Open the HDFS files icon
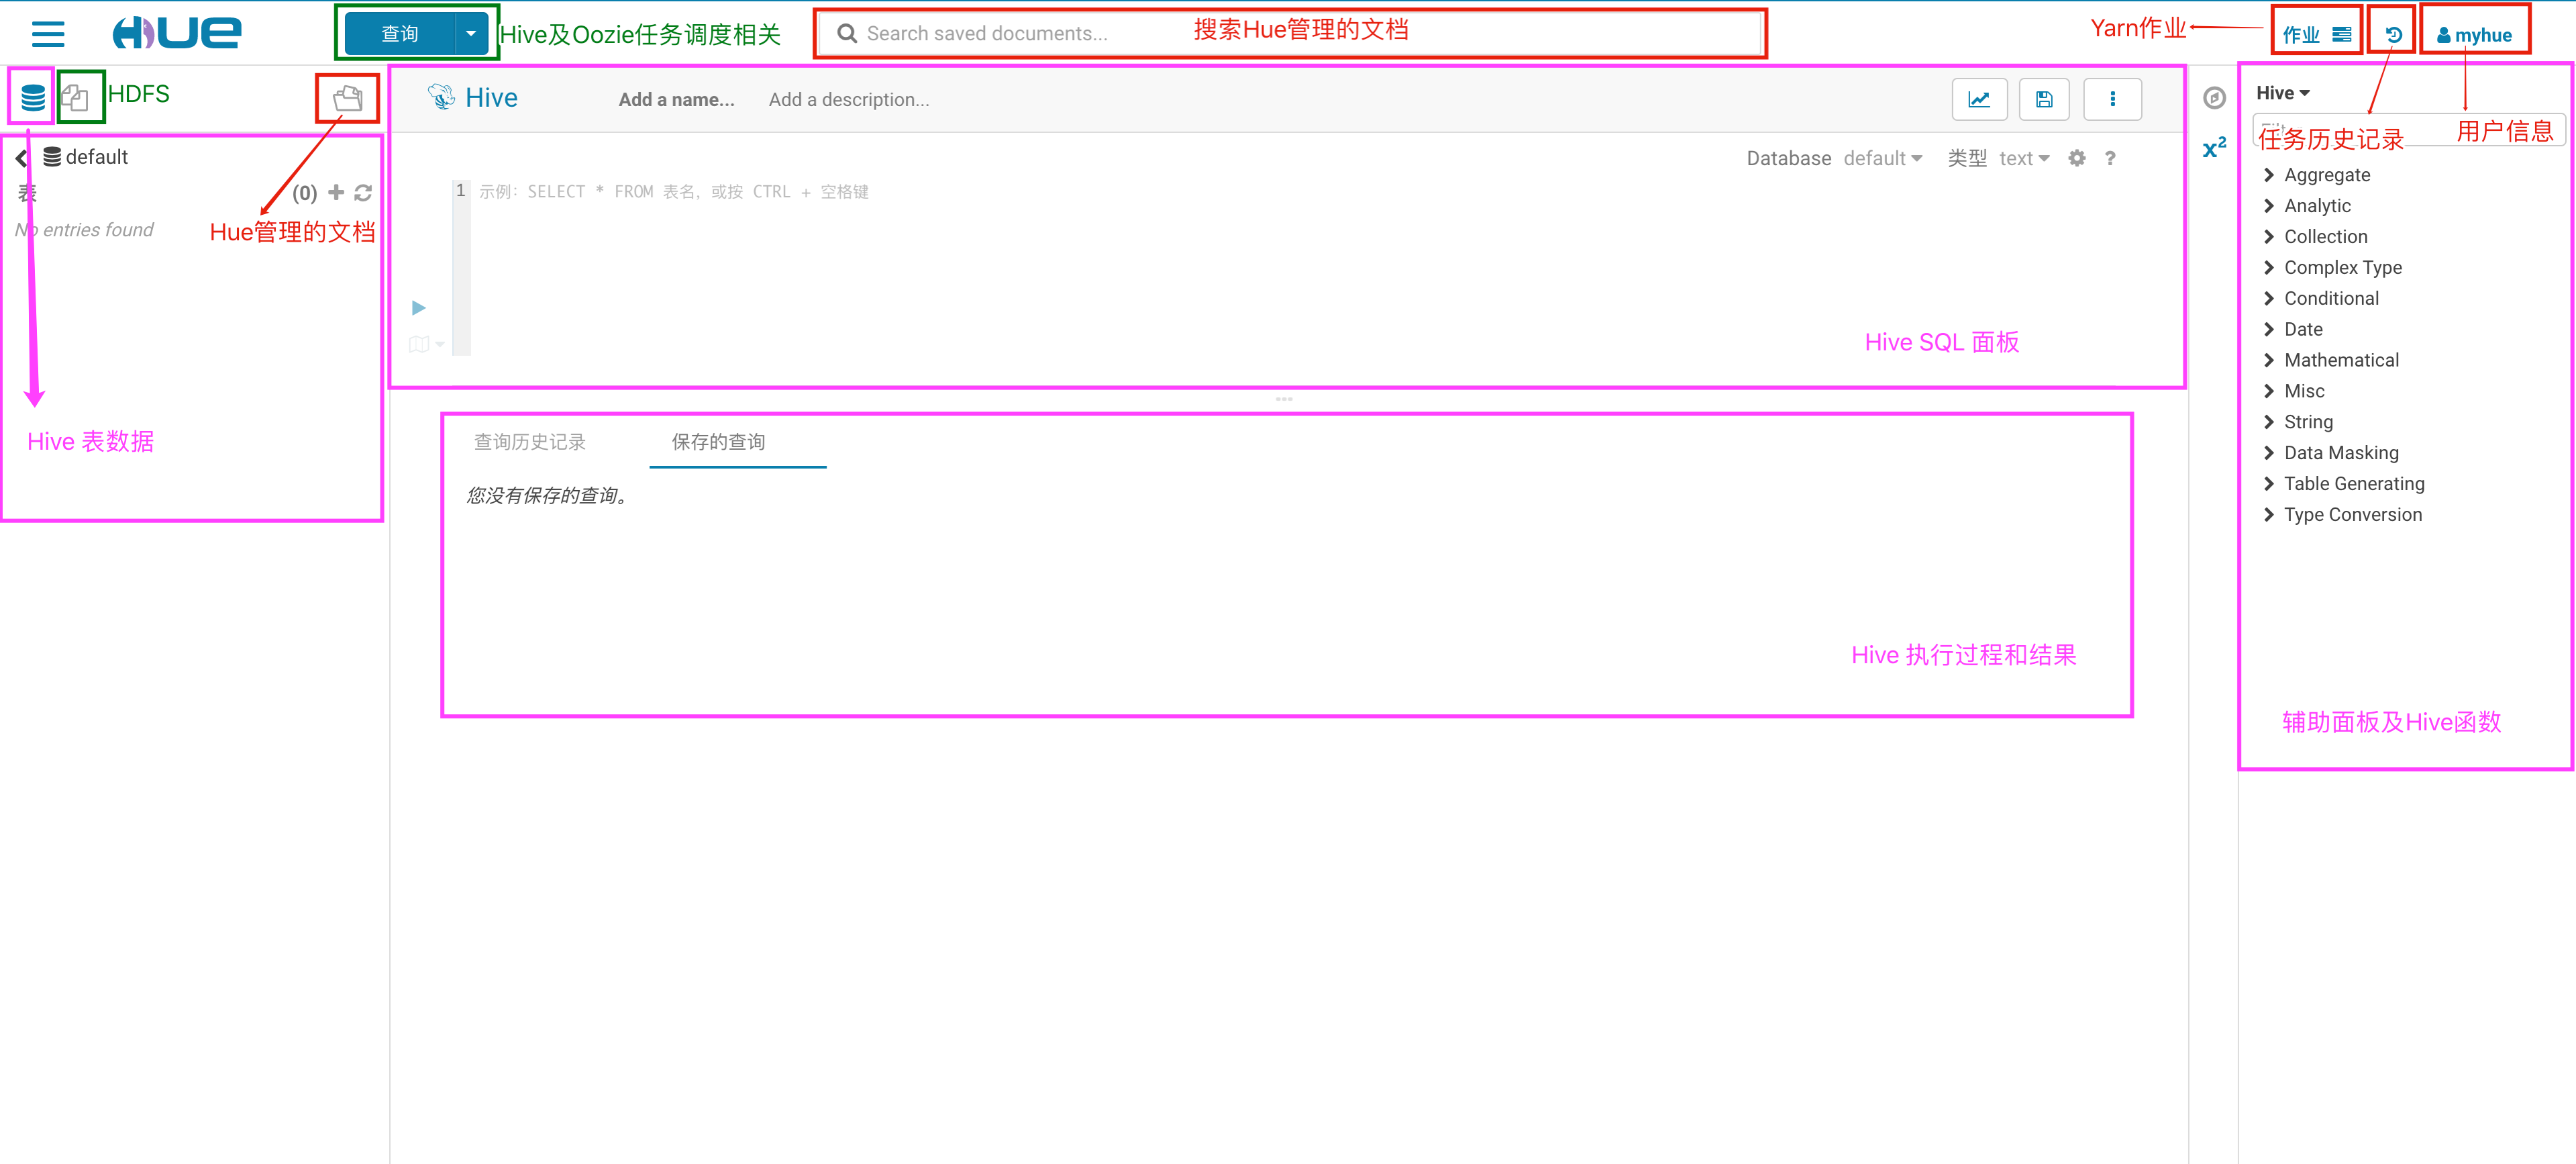The height and width of the screenshot is (1164, 2576). 75,97
